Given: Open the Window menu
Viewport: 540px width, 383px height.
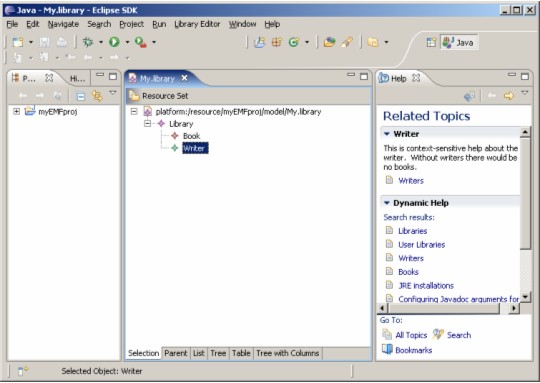Looking at the screenshot, I should tap(242, 24).
